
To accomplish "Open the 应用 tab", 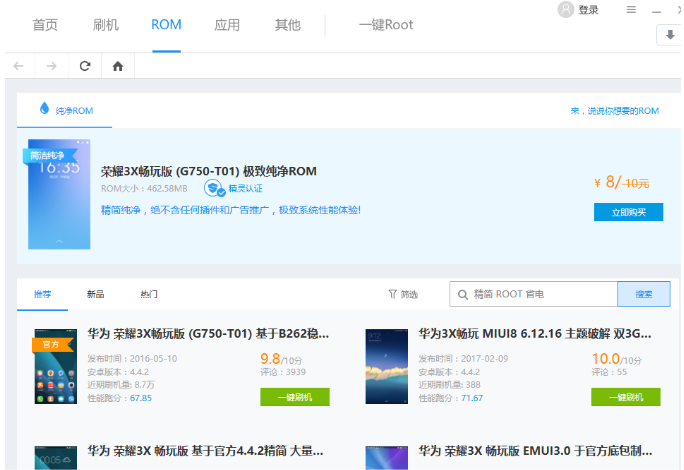I will click(x=227, y=25).
